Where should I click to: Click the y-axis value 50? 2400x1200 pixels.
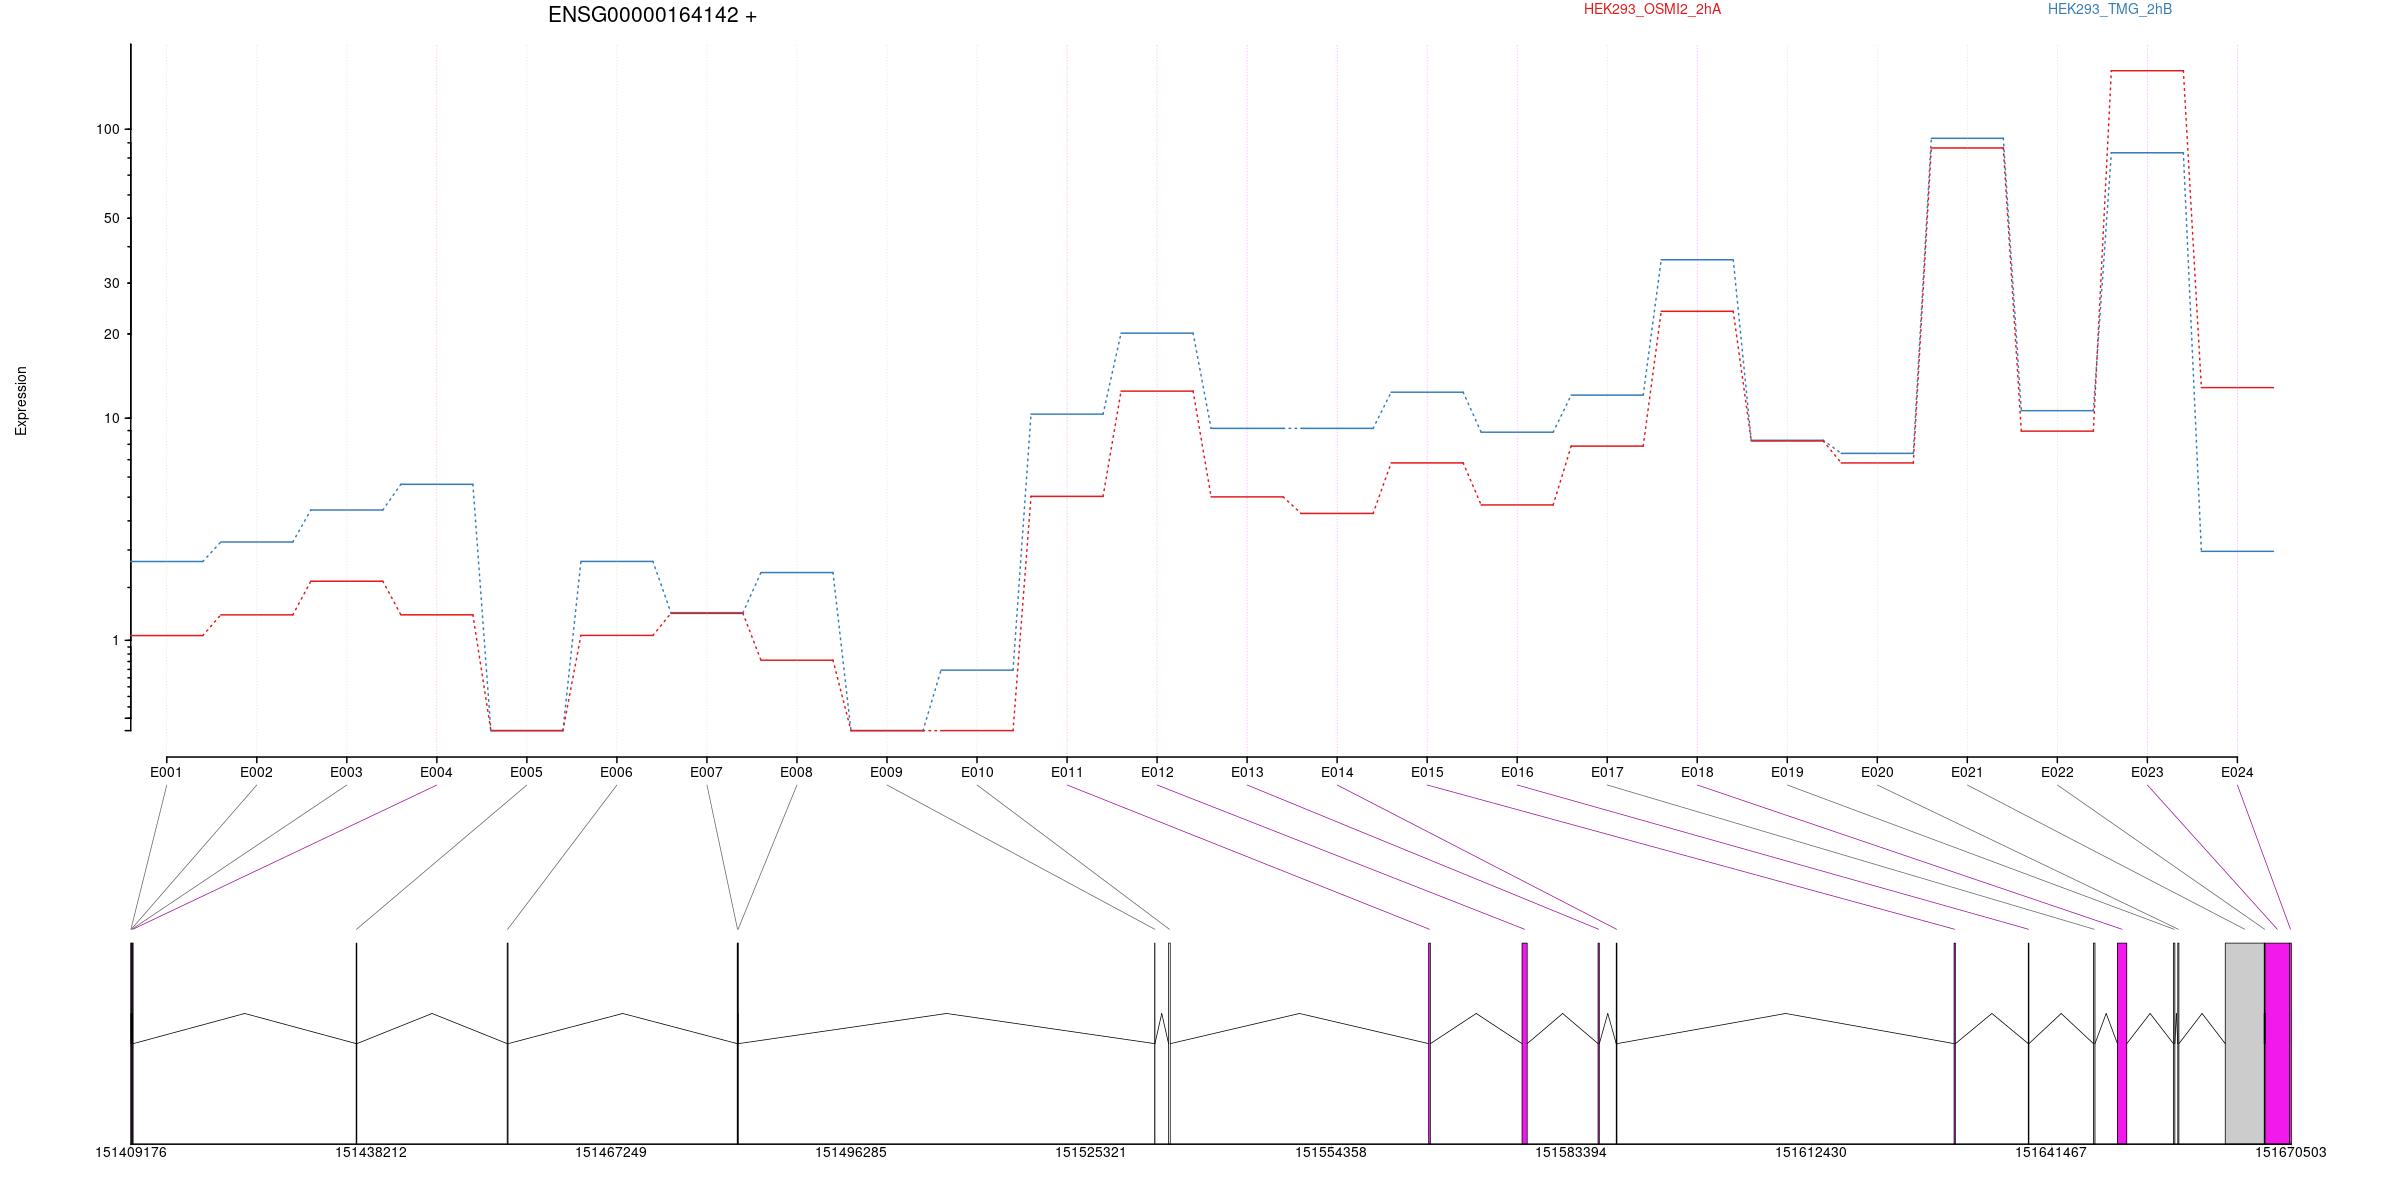[111, 218]
